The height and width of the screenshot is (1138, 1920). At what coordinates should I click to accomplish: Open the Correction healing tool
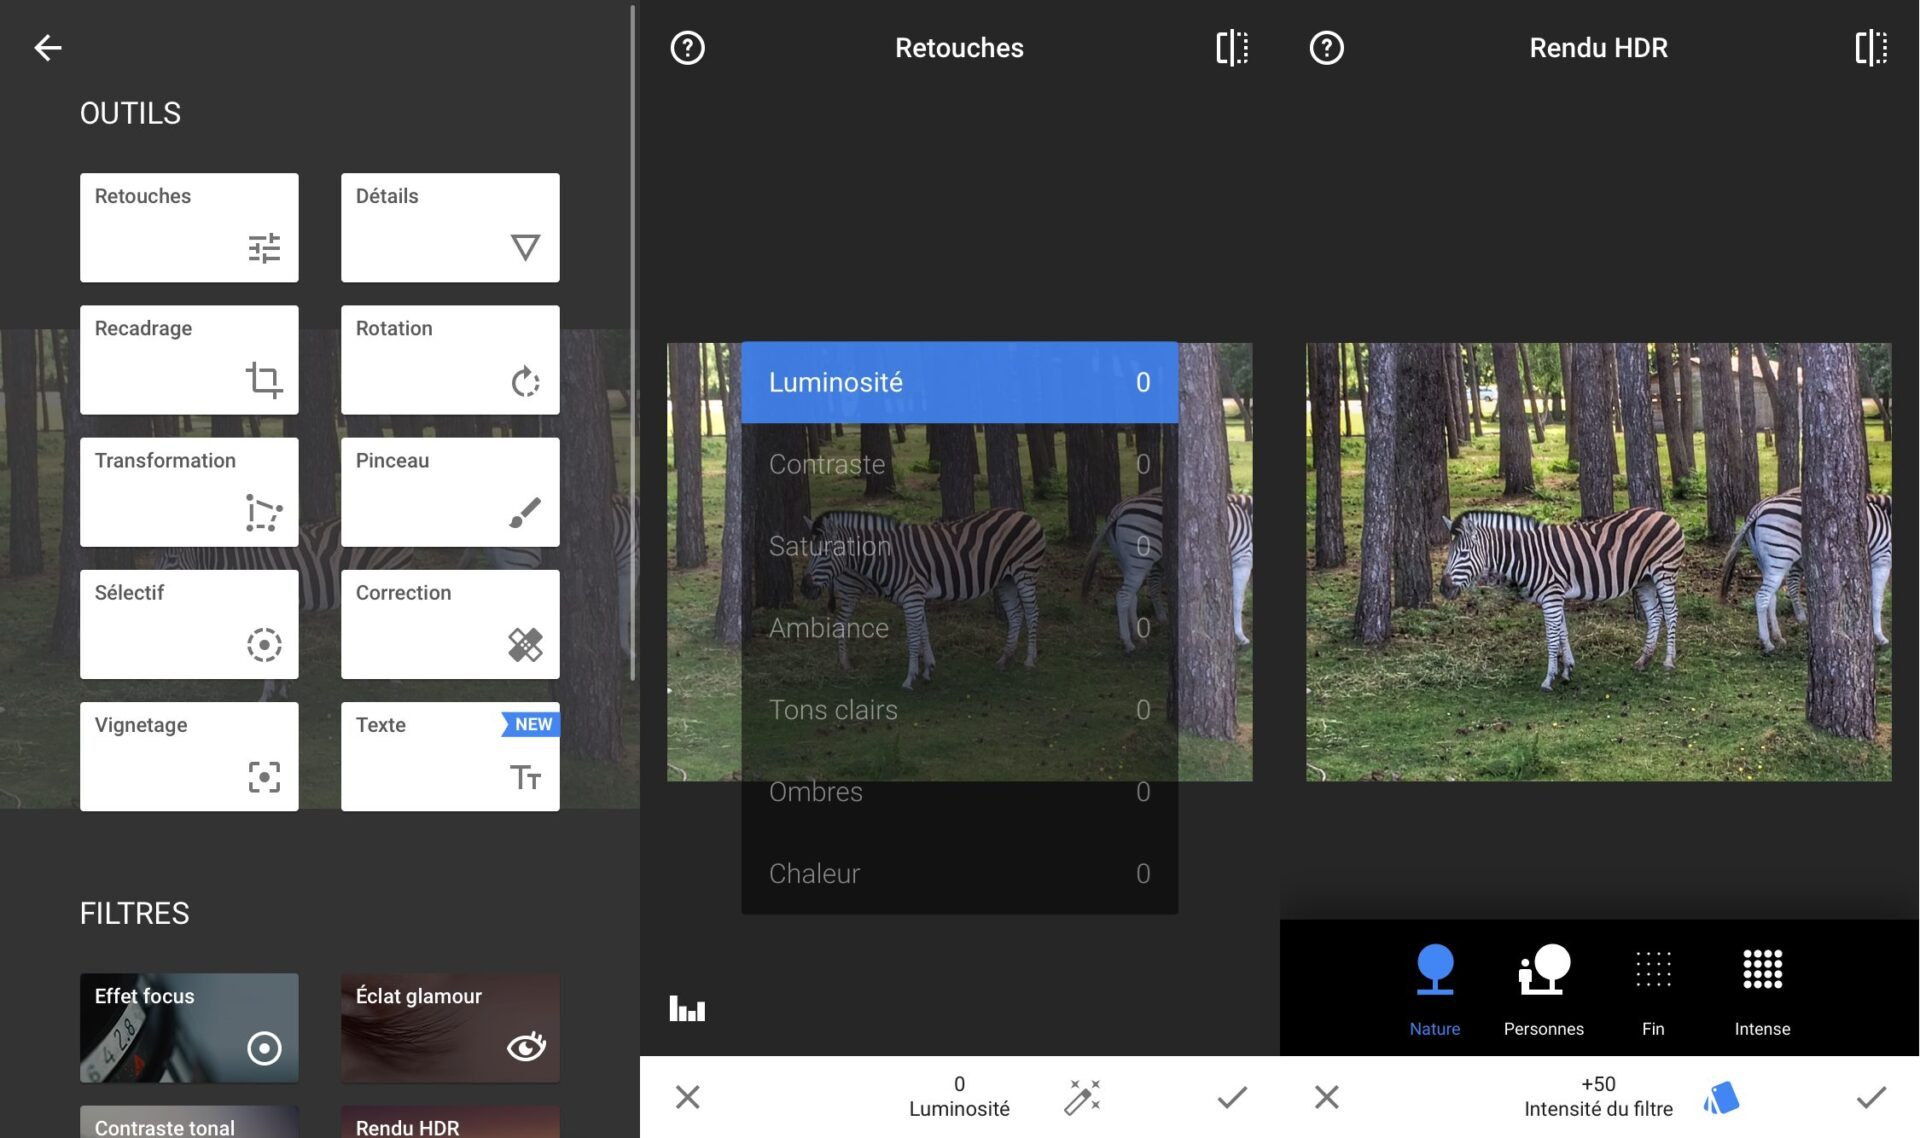[x=450, y=624]
